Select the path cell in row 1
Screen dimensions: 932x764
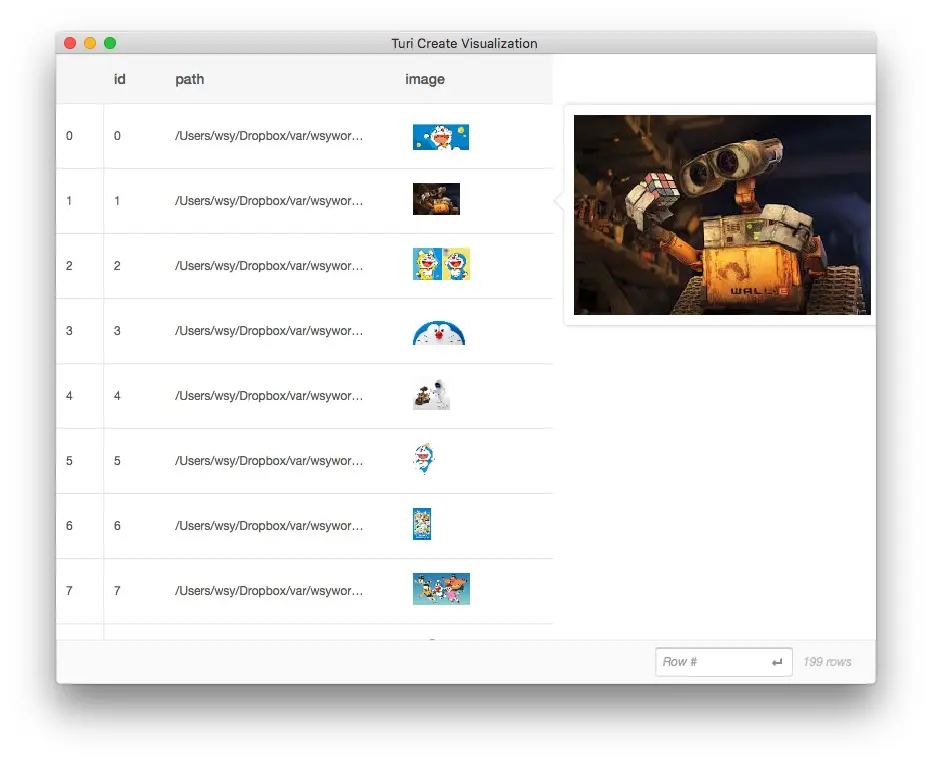coord(269,200)
